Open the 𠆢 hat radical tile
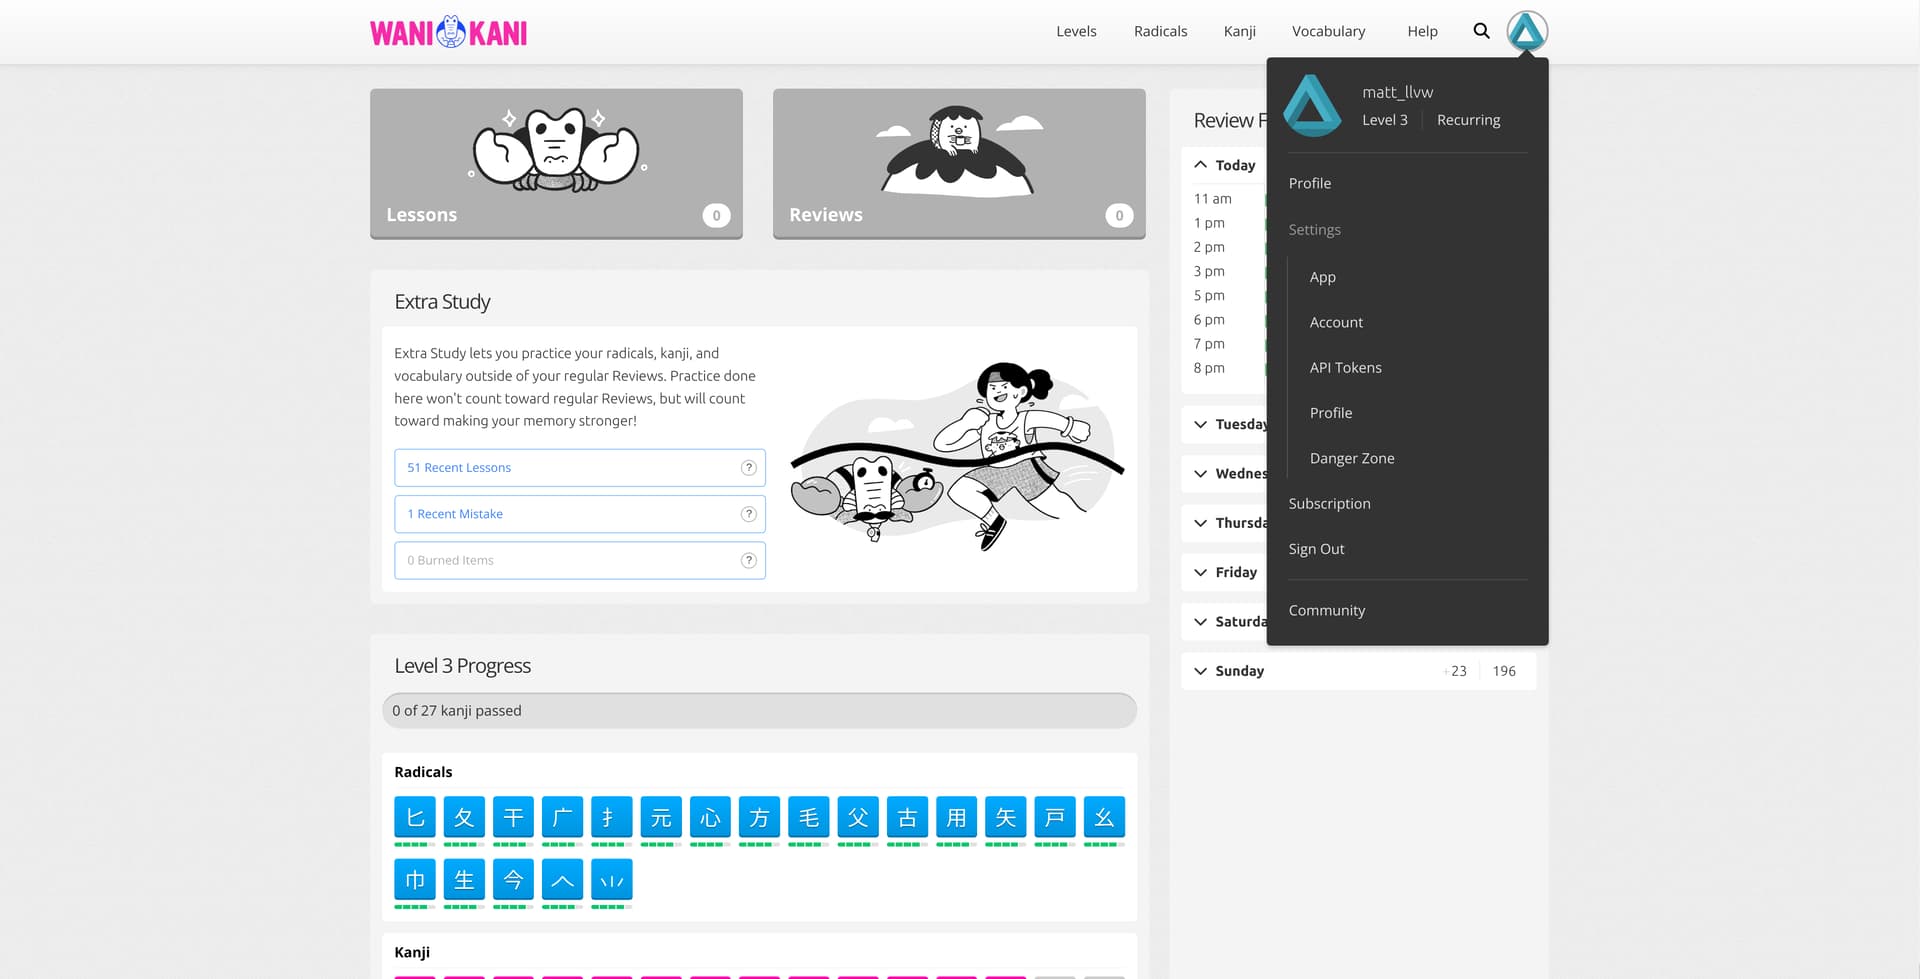This screenshot has height=979, width=1920. click(x=562, y=880)
